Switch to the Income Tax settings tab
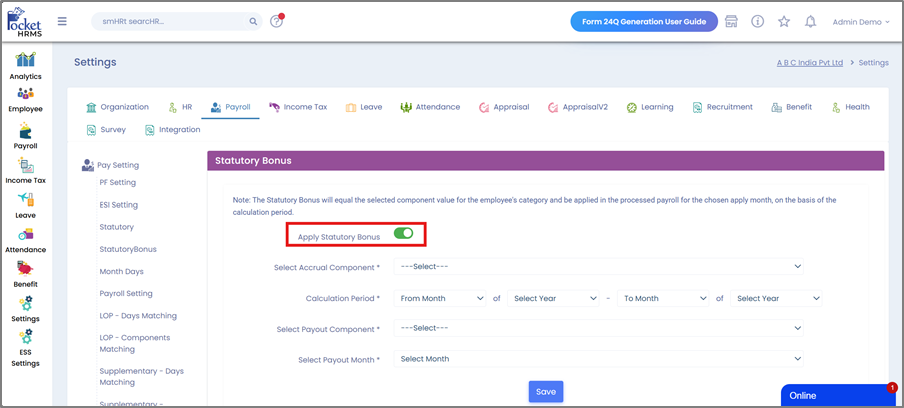 [x=298, y=107]
